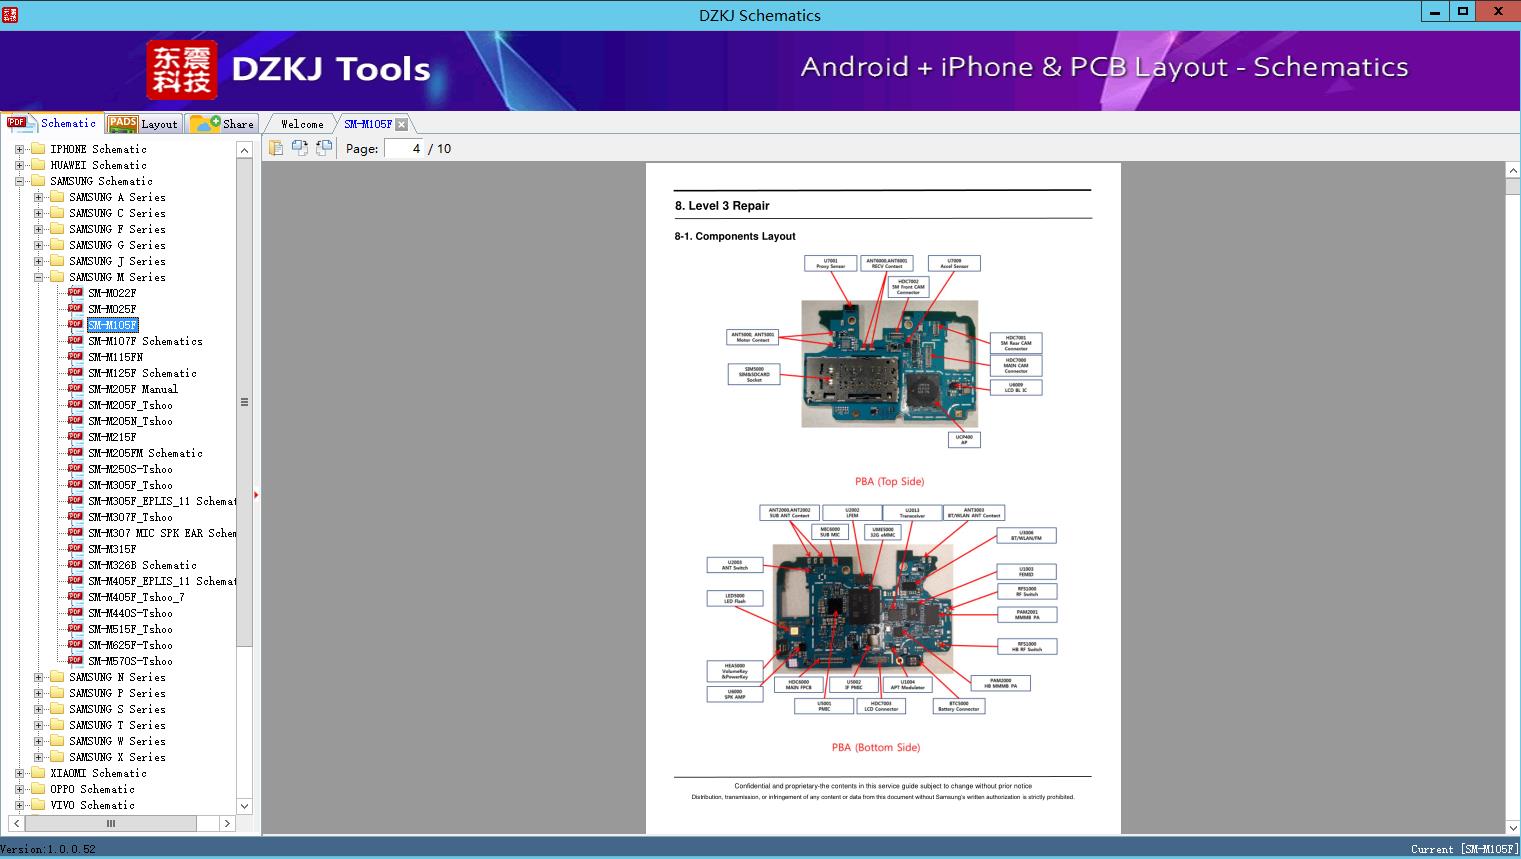The image size is (1521, 859).
Task: Select SM-M205FM Schematic tree item
Action: pos(145,453)
